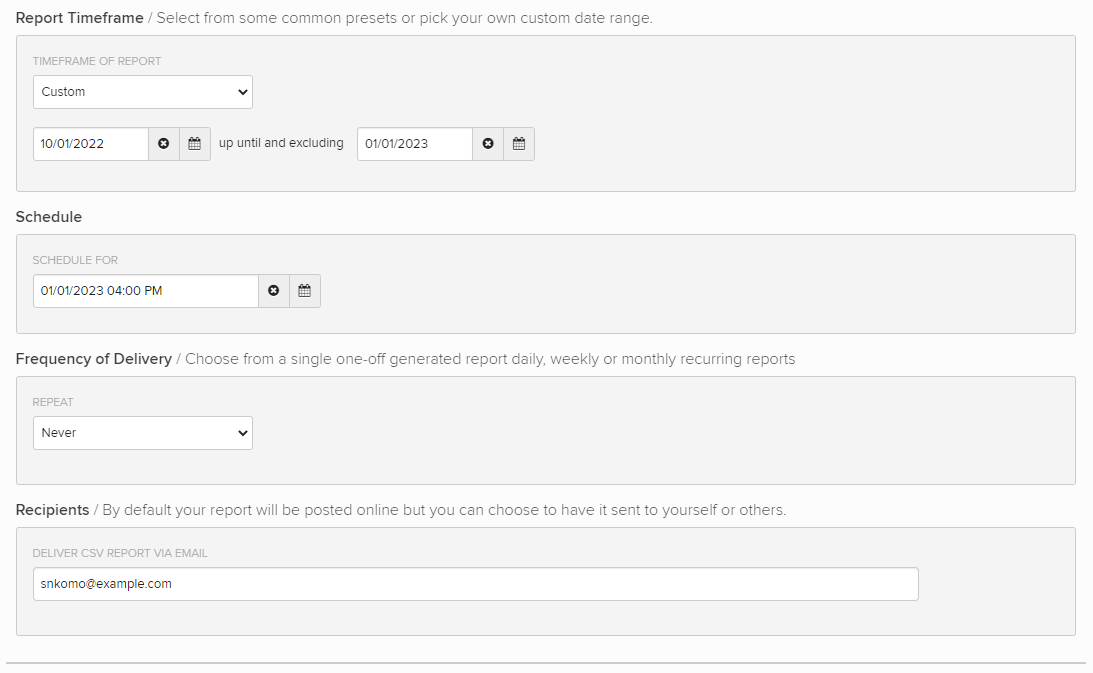Click inside the start date input field
This screenshot has width=1093, height=673.
[90, 143]
